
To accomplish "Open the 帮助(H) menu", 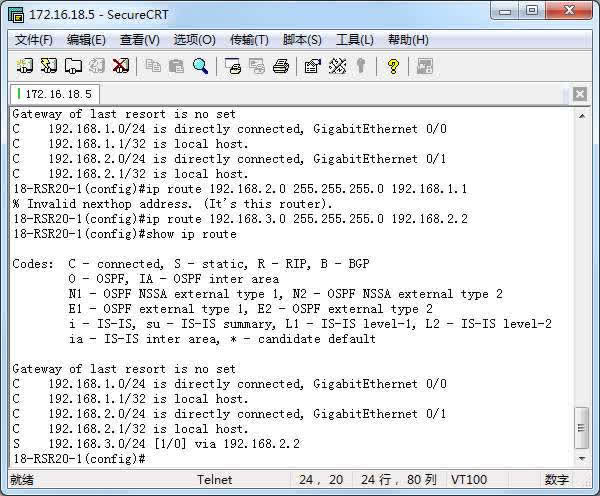I will click(408, 40).
